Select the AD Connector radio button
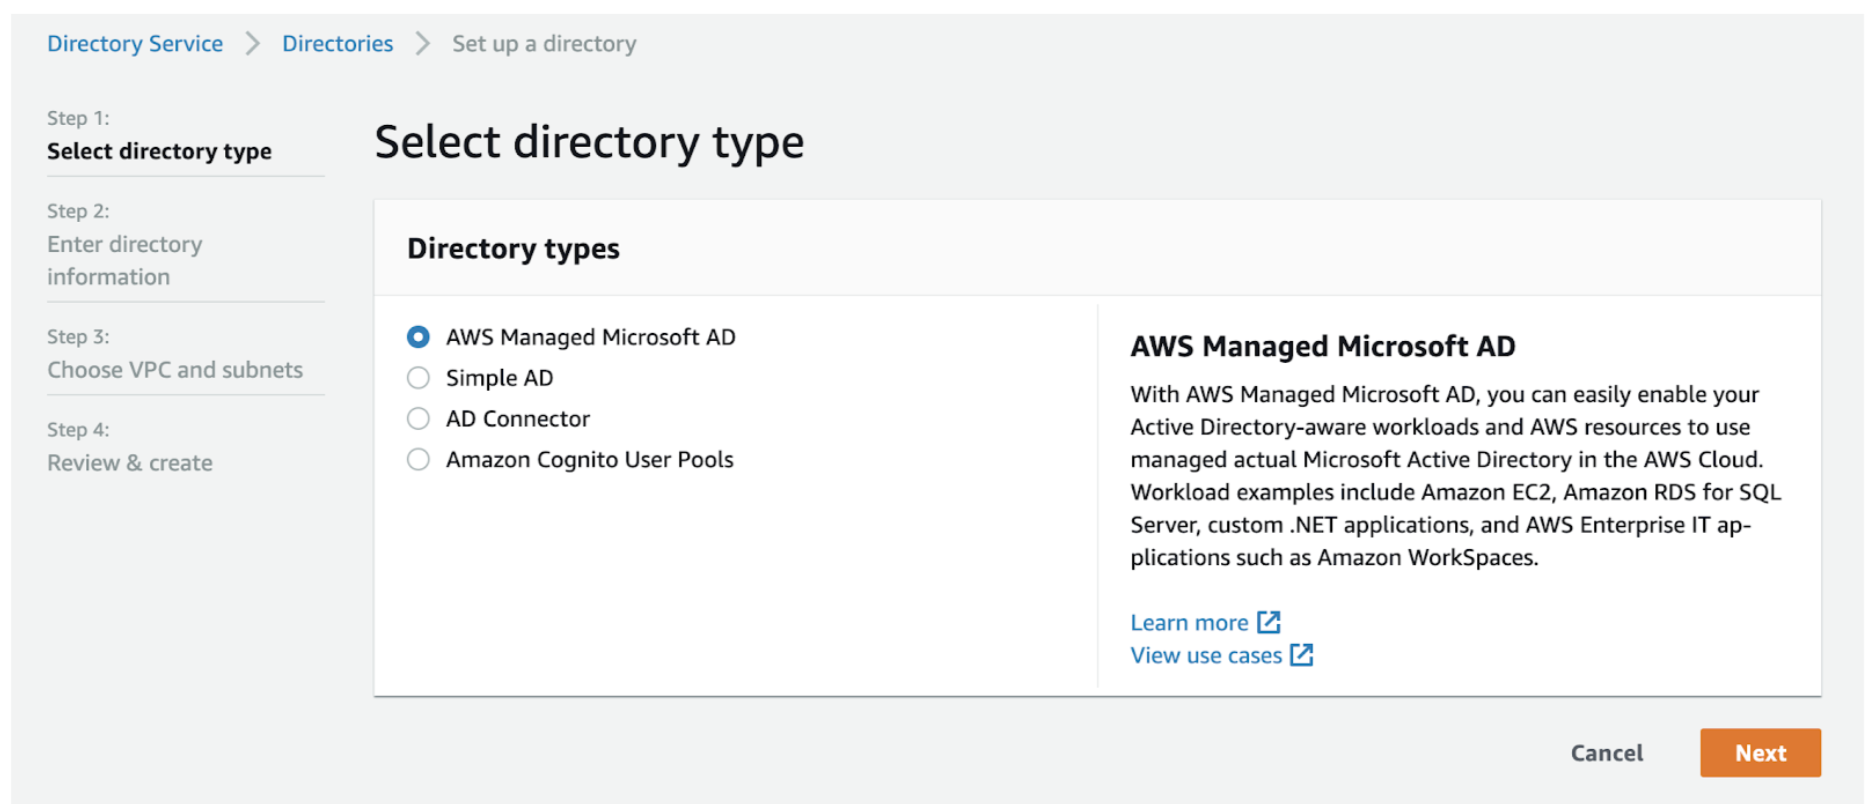This screenshot has width=1872, height=804. pos(418,419)
